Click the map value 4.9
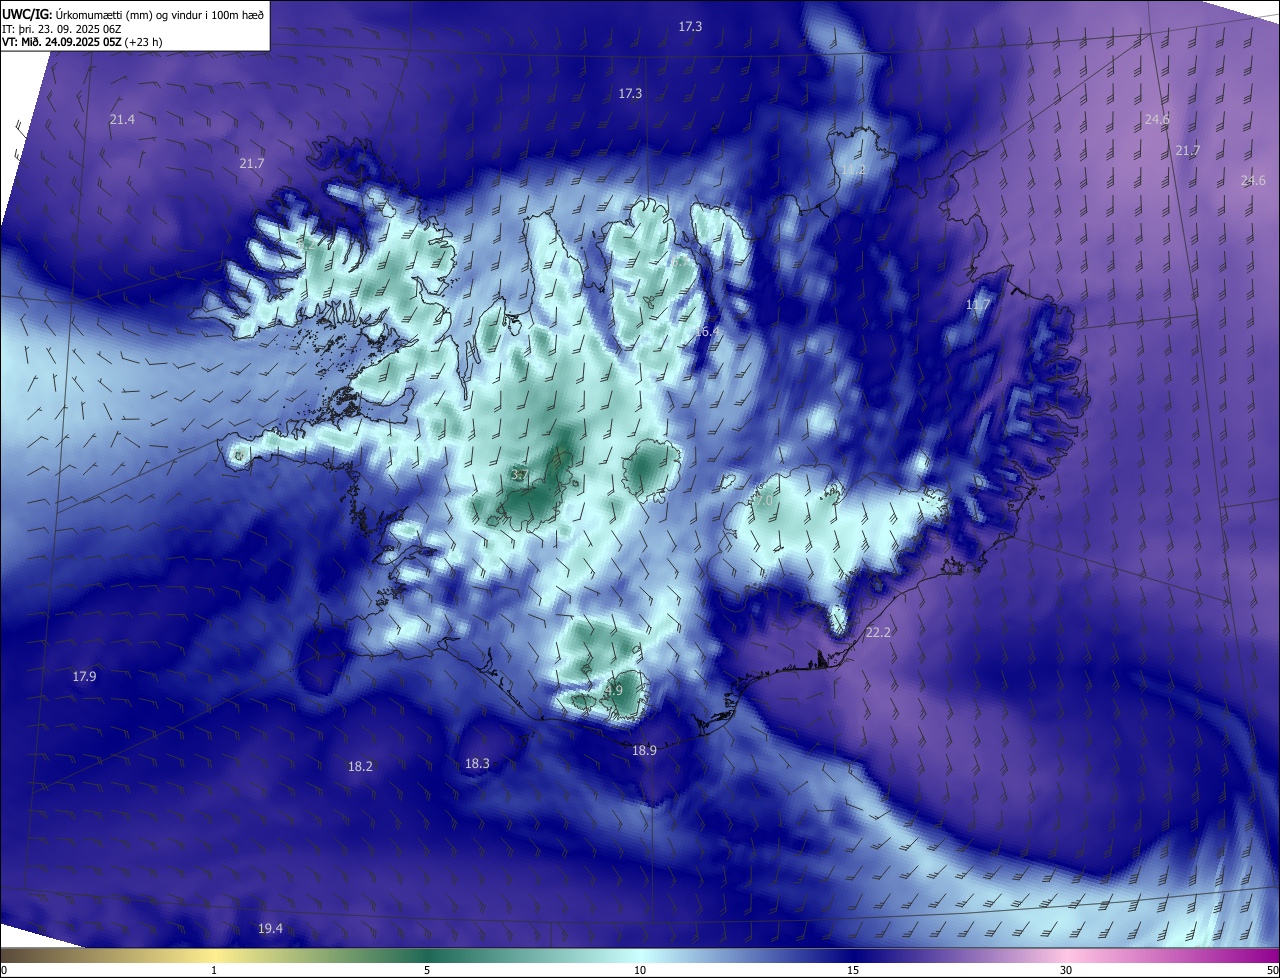This screenshot has height=978, width=1280. 614,690
